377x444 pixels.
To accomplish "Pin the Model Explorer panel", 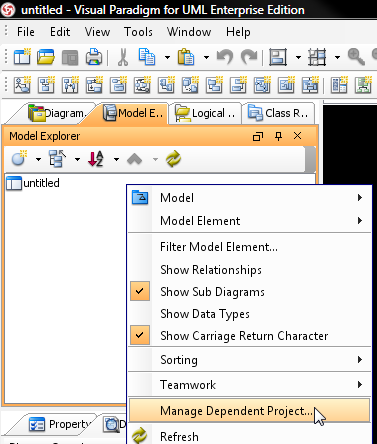I will 278,136.
